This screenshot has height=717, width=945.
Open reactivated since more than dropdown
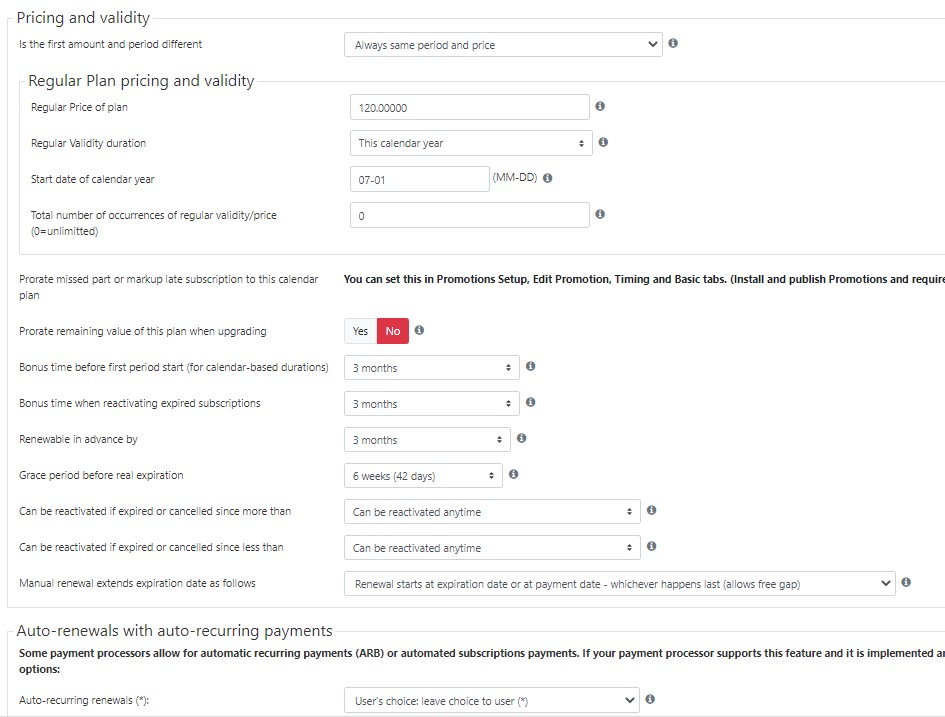[x=492, y=512]
